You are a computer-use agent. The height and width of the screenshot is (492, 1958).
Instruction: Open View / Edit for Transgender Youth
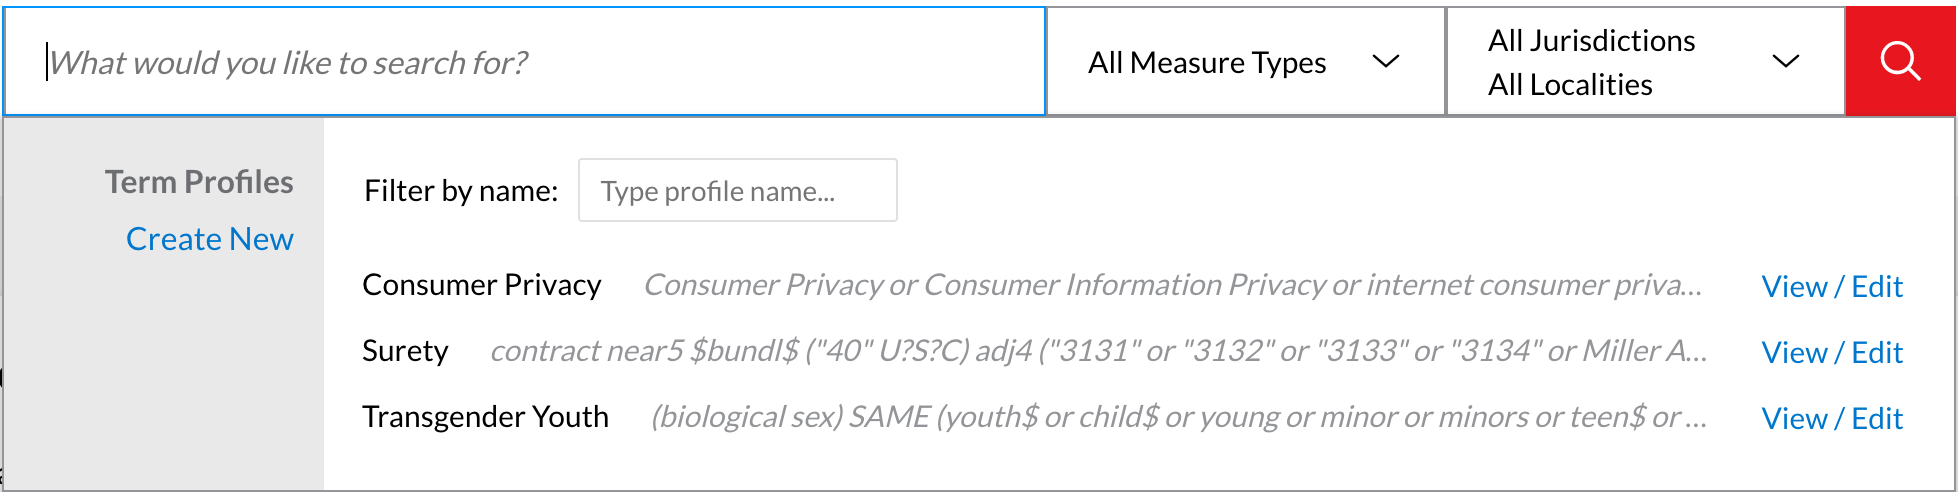(1832, 419)
